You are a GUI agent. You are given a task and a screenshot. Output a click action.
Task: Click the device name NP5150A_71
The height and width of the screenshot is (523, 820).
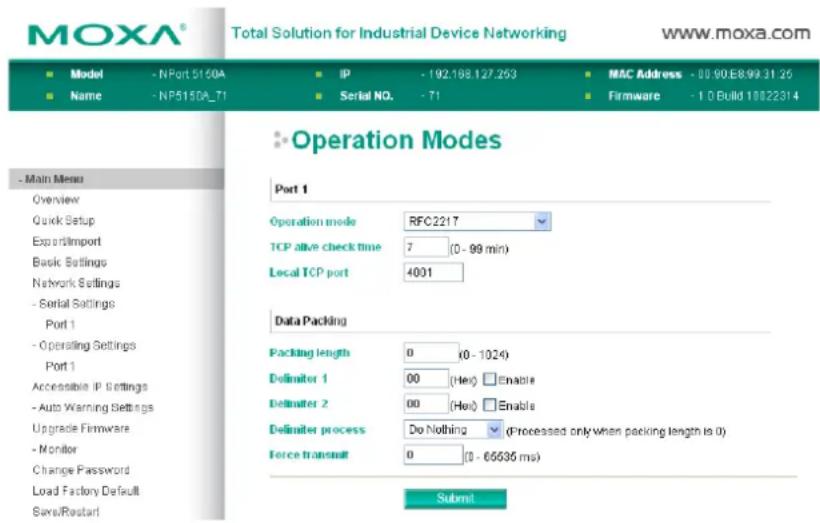[x=192, y=96]
